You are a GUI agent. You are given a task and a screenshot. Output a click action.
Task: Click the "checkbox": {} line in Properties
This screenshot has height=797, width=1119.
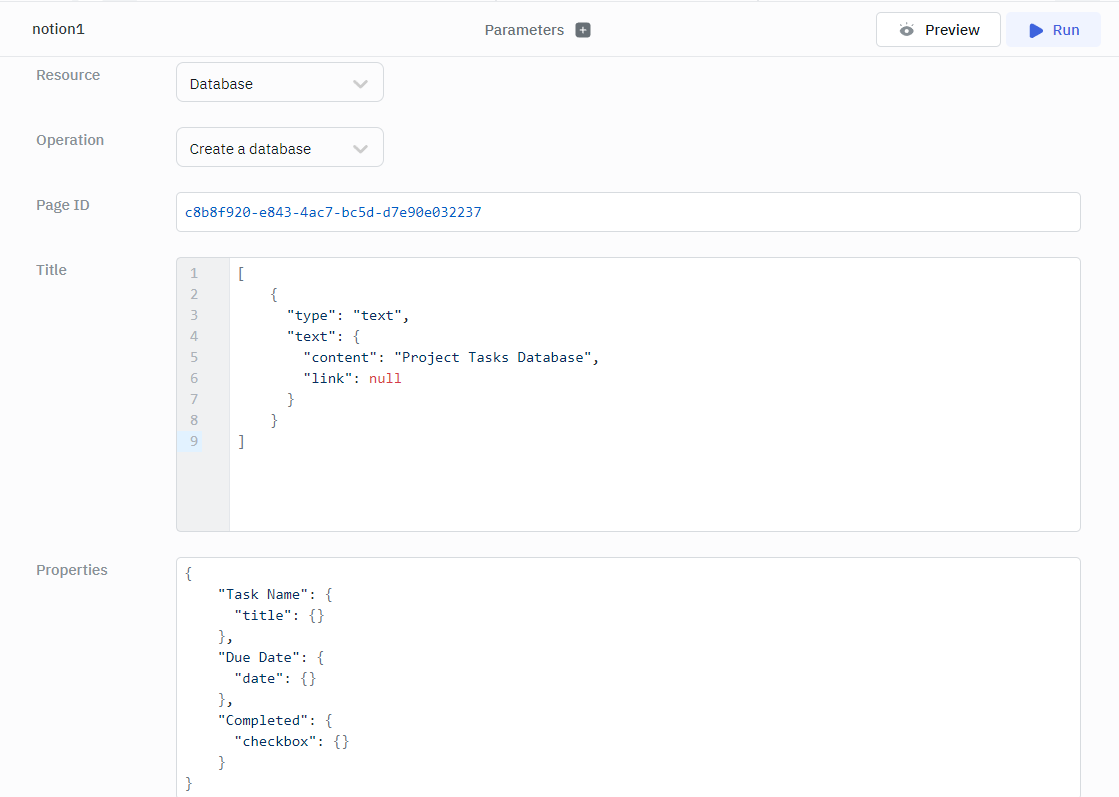tap(291, 741)
